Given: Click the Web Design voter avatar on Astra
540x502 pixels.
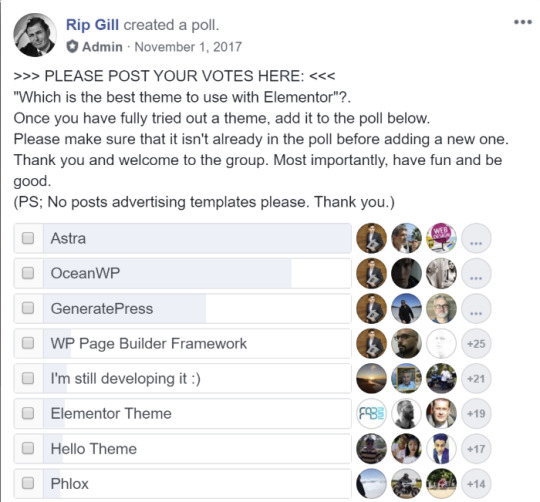Looking at the screenshot, I should point(441,238).
